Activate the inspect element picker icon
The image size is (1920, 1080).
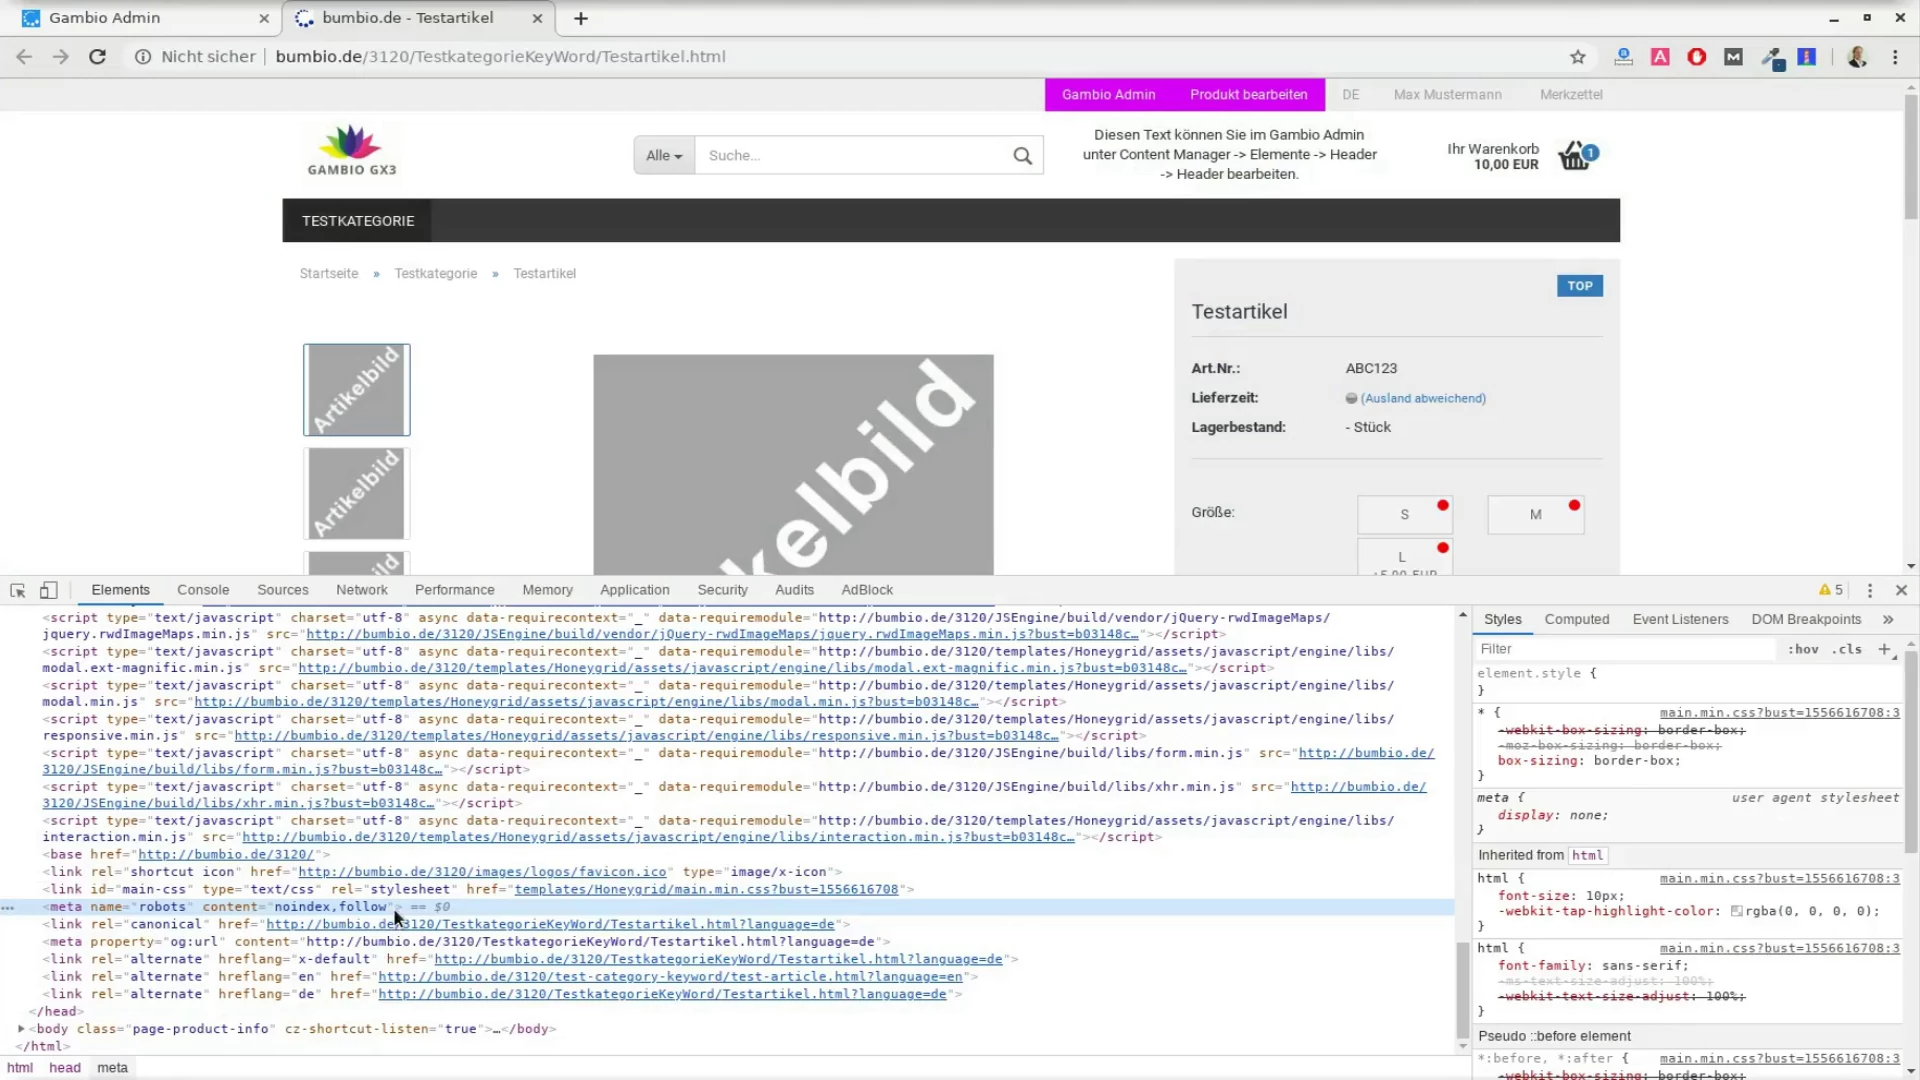click(x=17, y=590)
